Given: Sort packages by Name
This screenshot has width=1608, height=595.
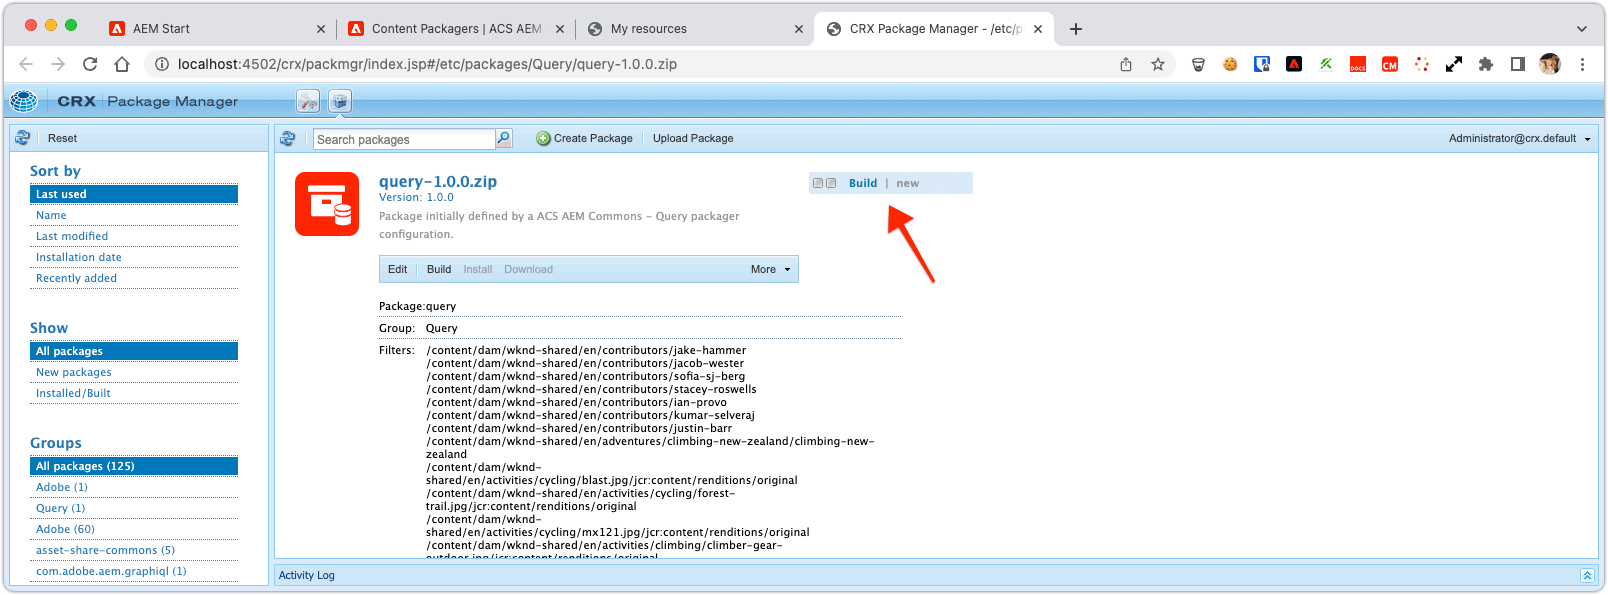Looking at the screenshot, I should tap(134, 215).
